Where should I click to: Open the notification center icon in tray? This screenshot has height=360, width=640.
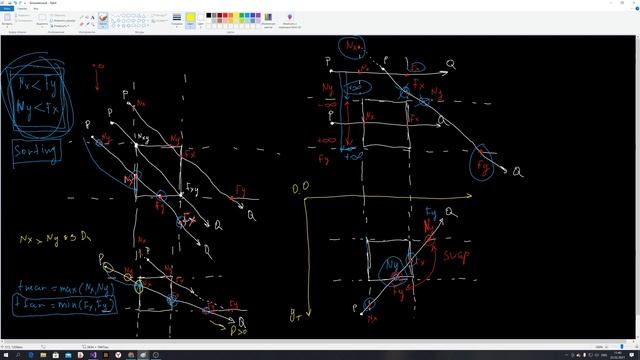click(631, 355)
